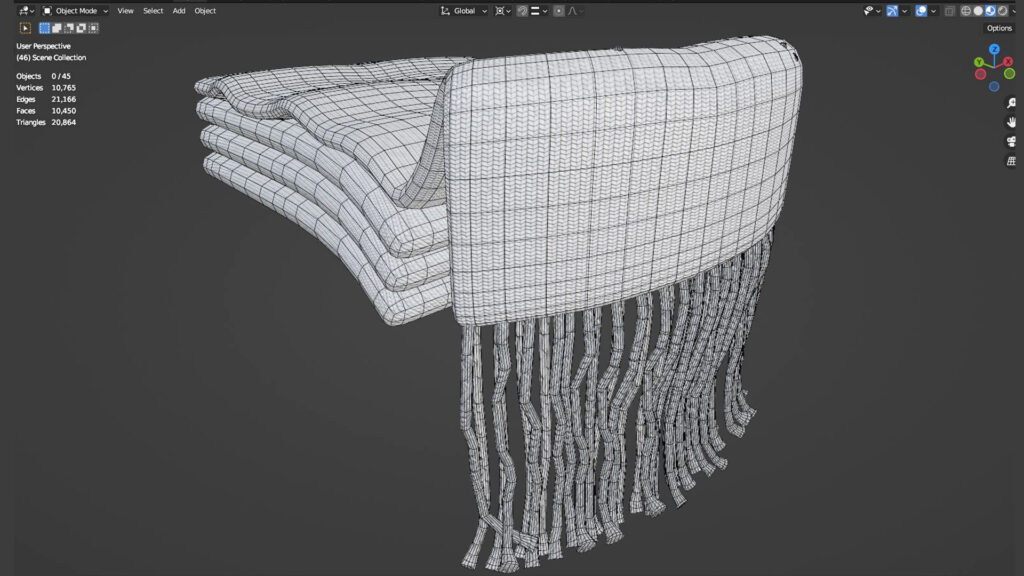Click the red X axis gizmo ball
The image size is (1024, 576).
pos(980,74)
